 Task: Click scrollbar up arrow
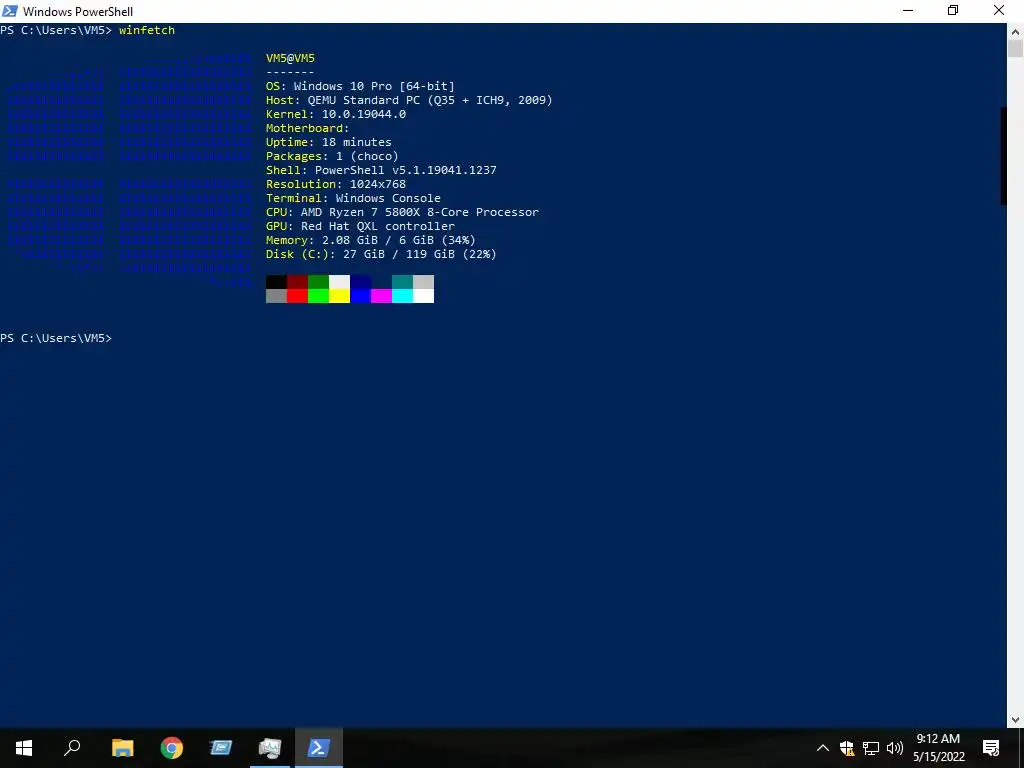[x=1016, y=31]
